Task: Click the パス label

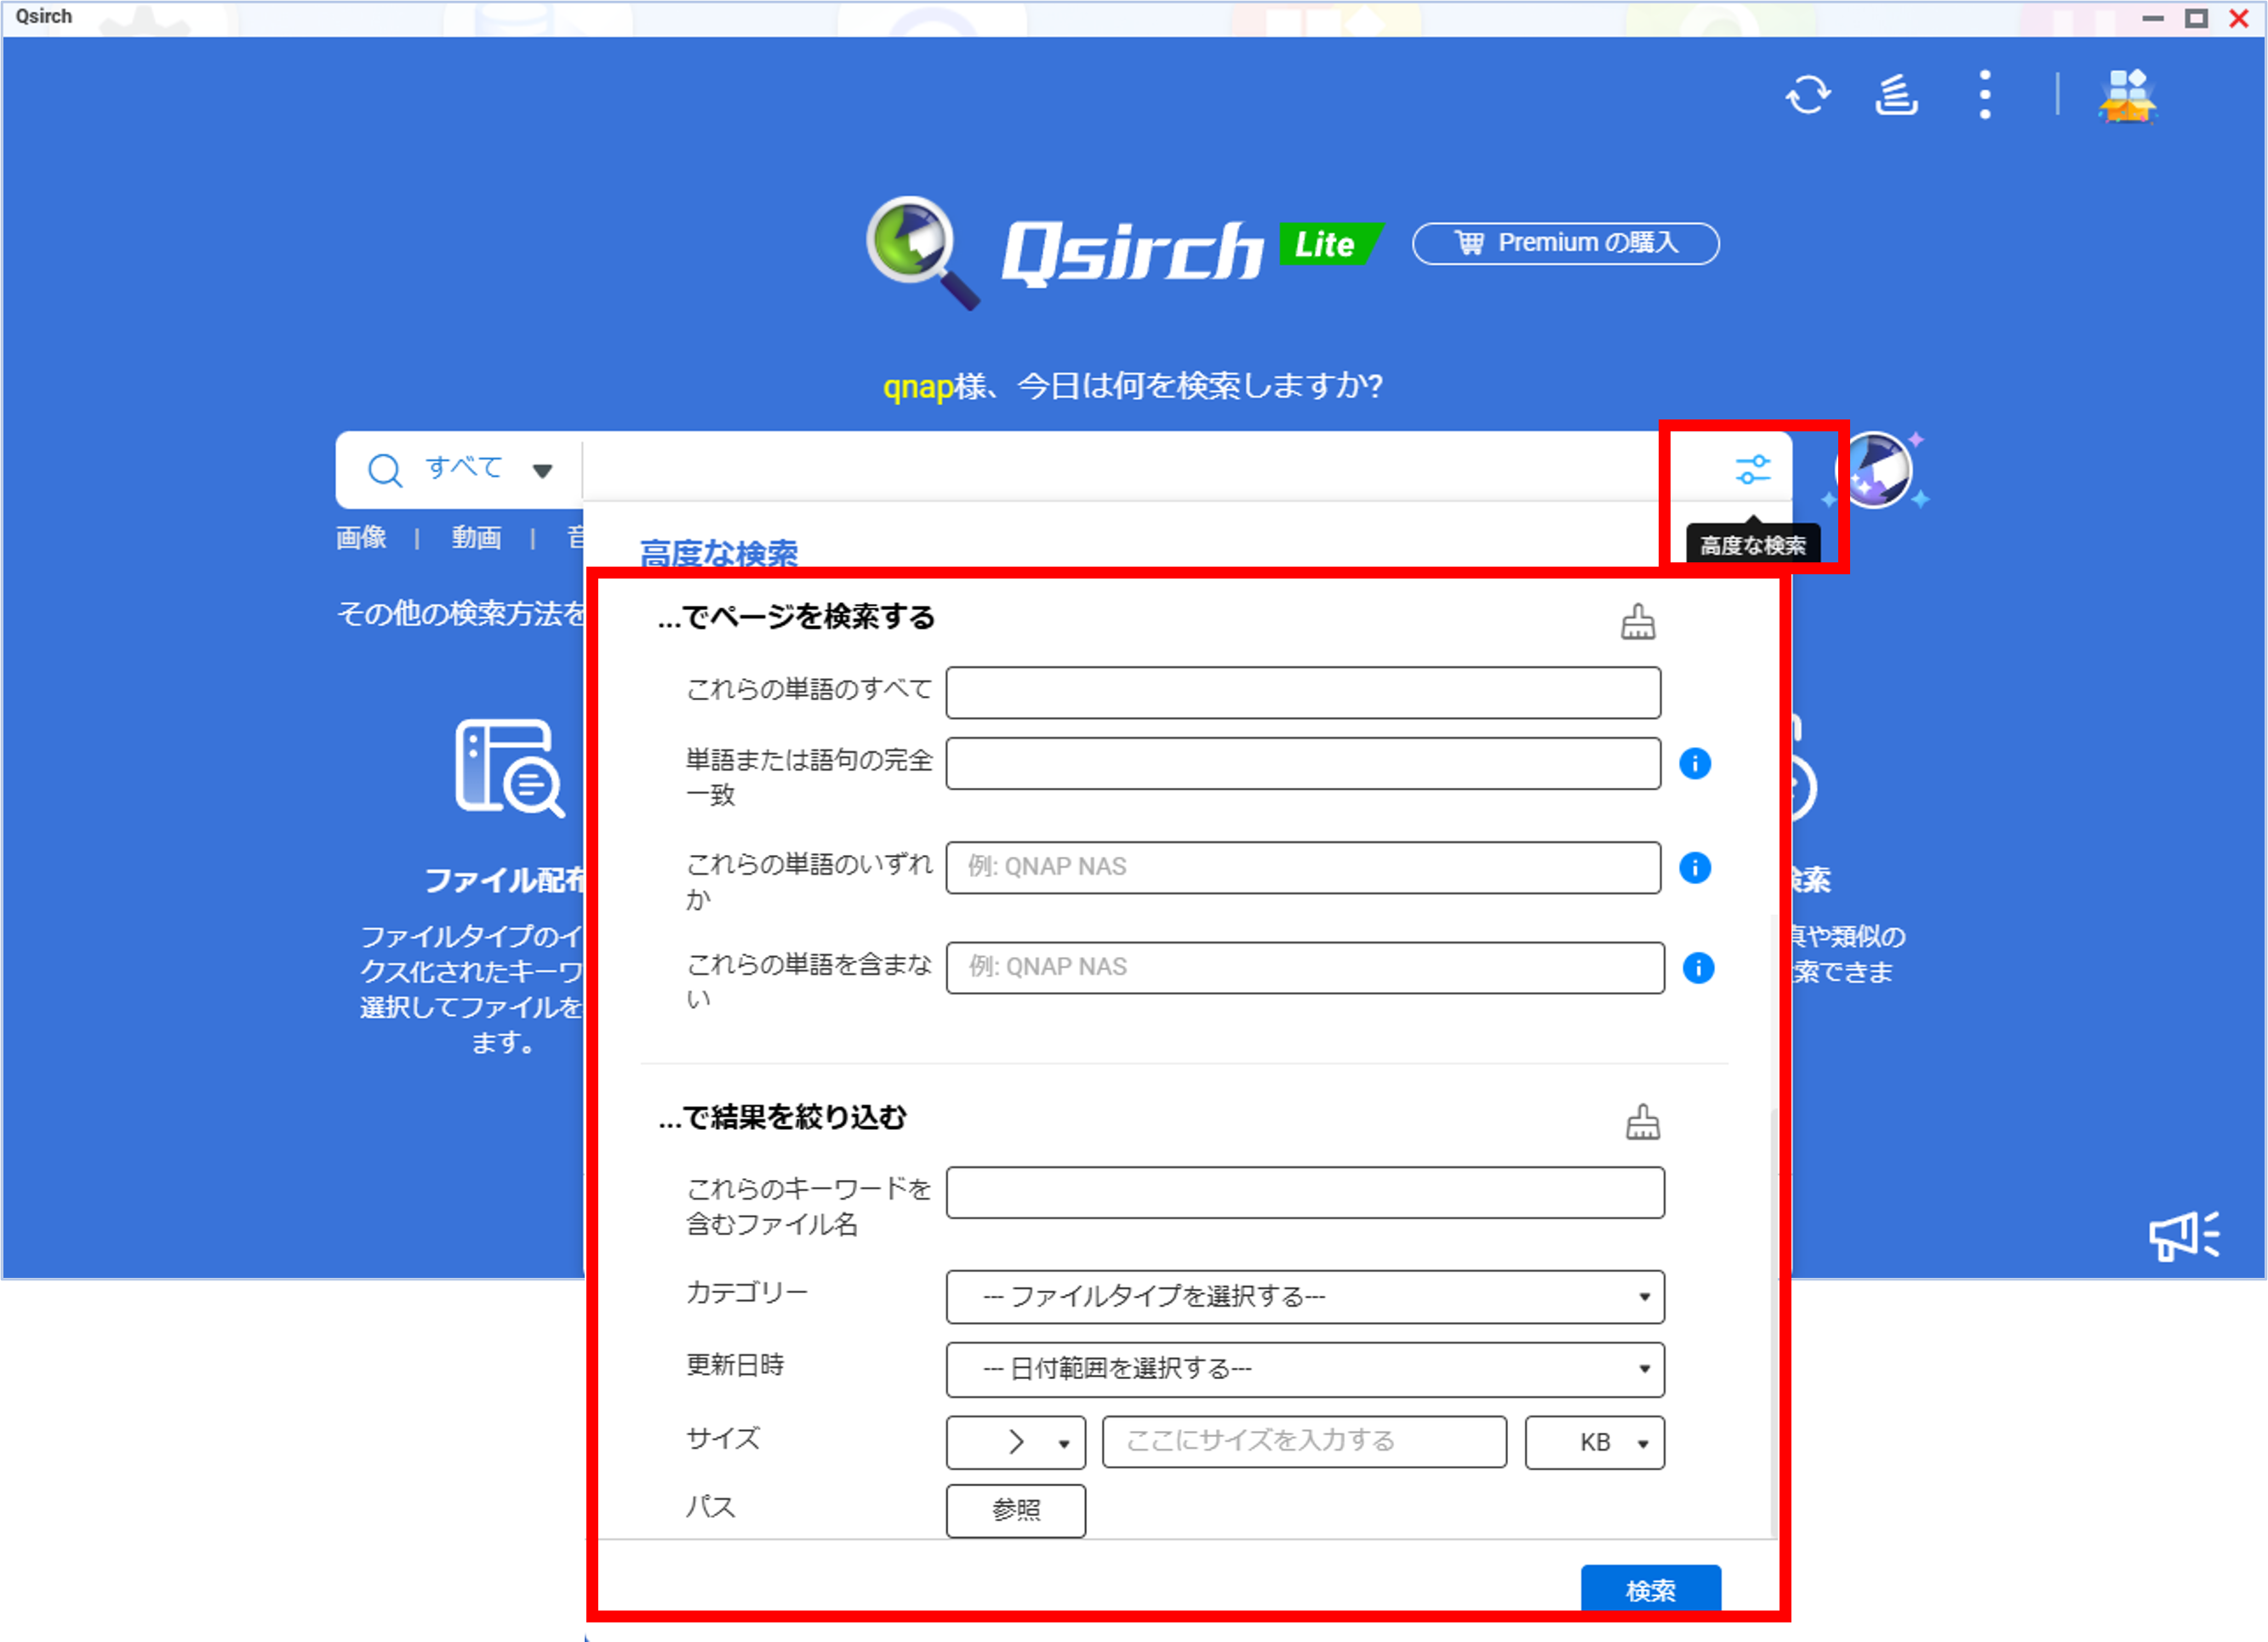Action: point(711,1507)
